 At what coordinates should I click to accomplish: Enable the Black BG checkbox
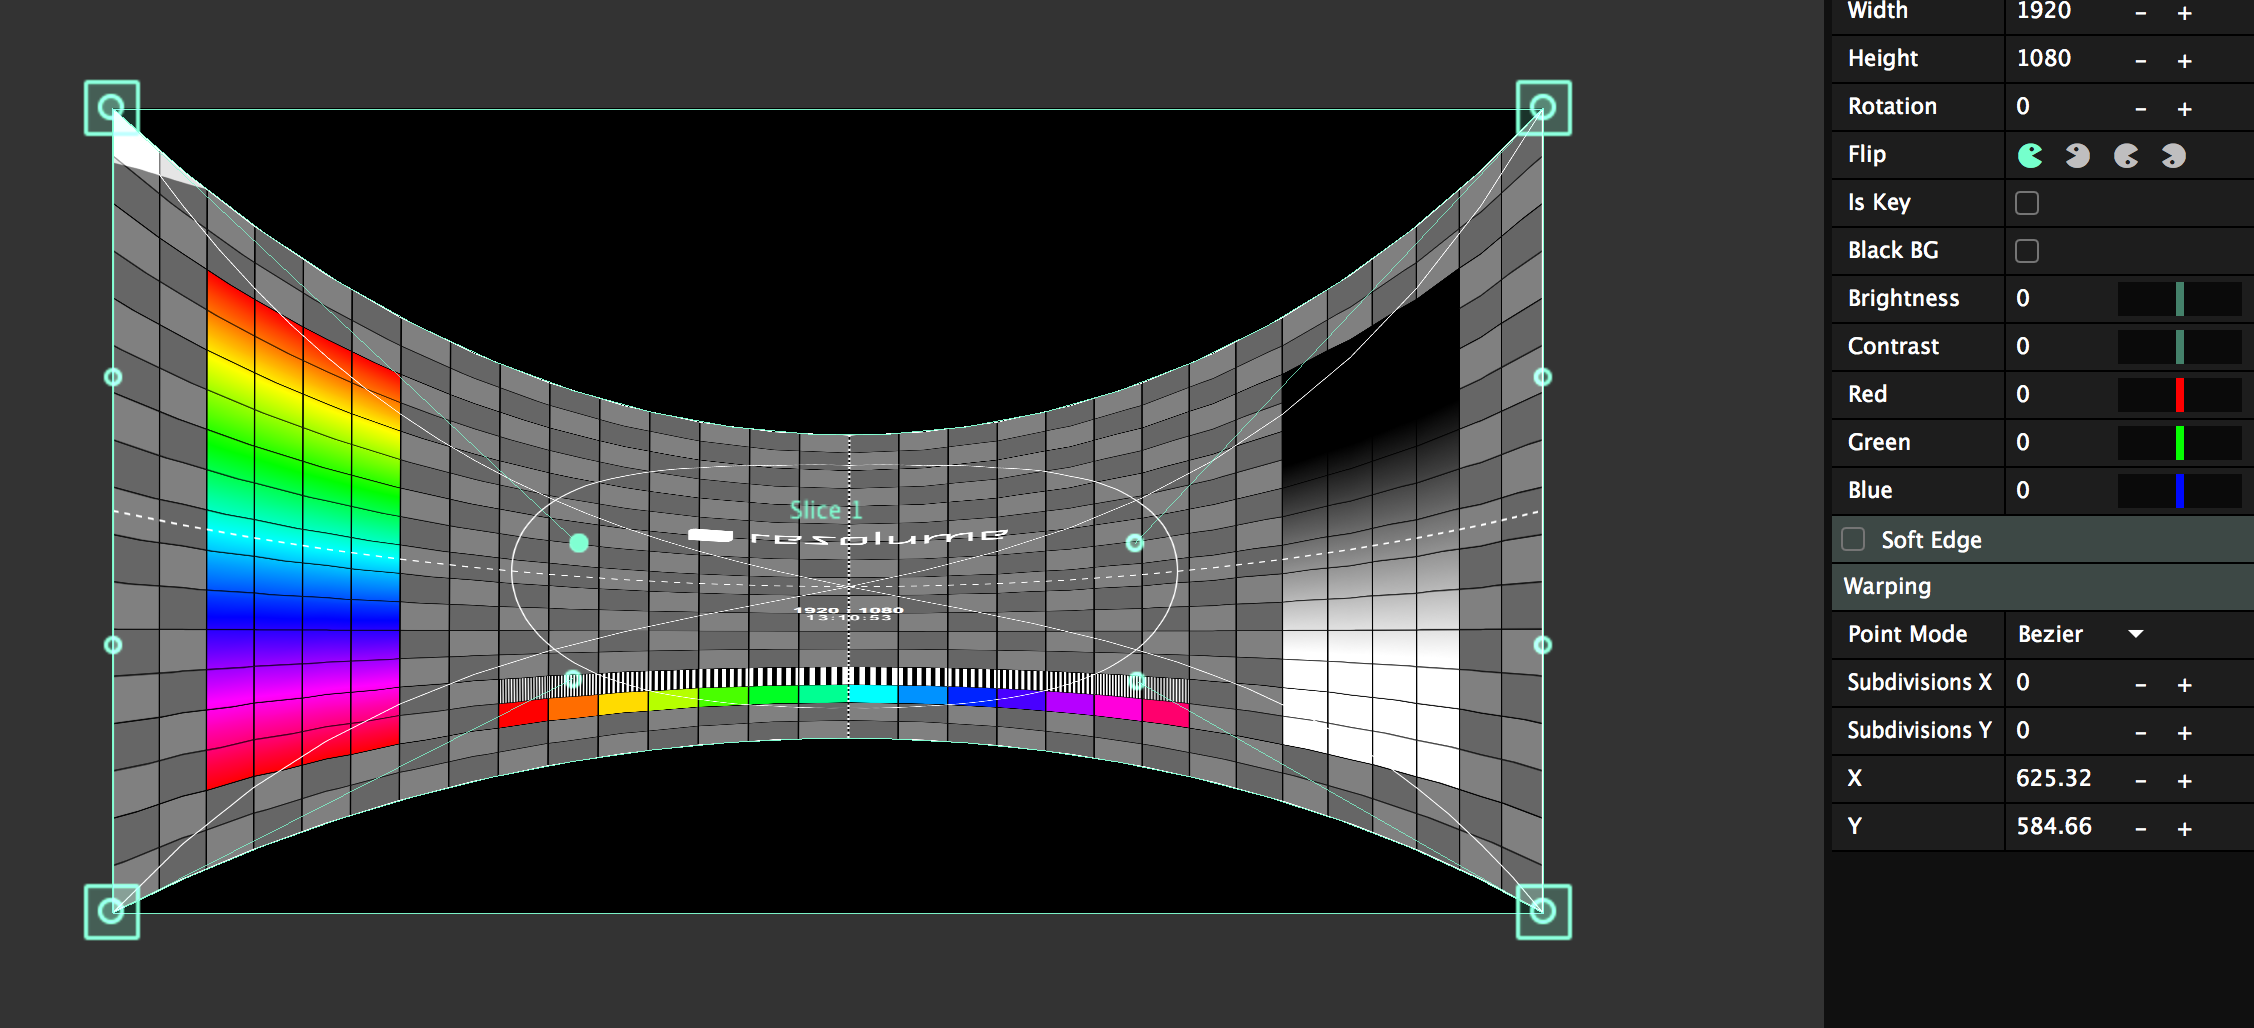point(2027,251)
